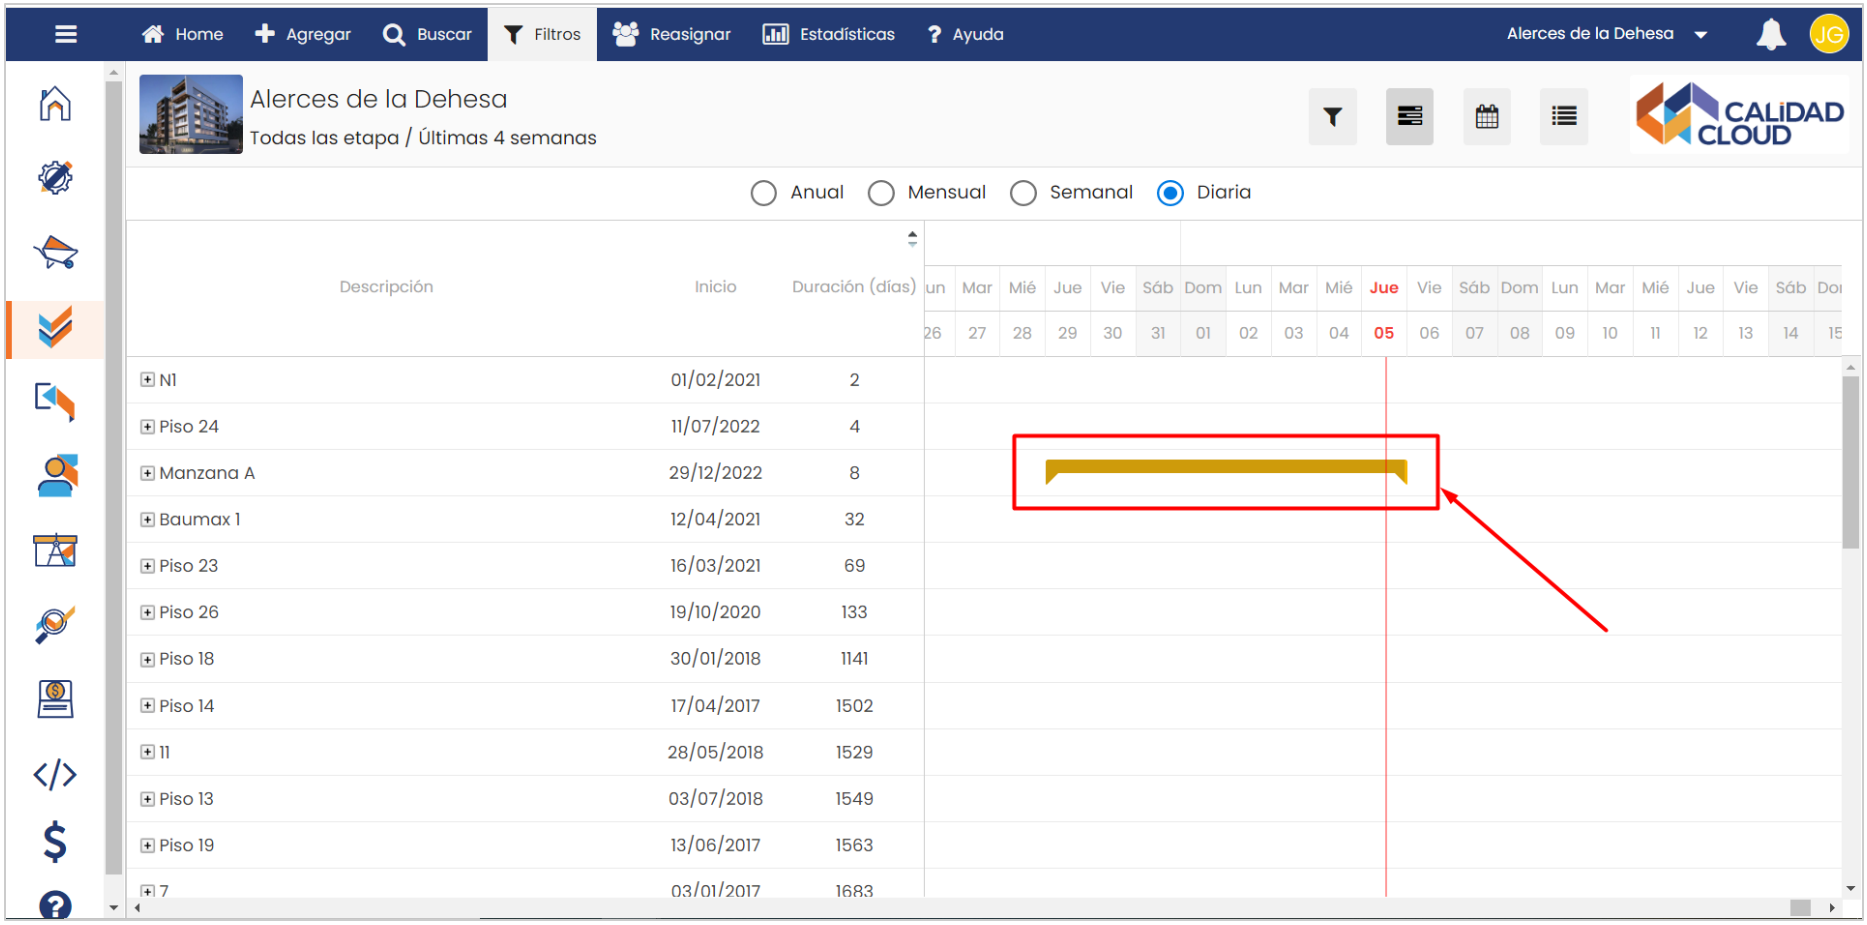
Task: Open the wheelbarrow sidebar icon
Action: pos(56,253)
